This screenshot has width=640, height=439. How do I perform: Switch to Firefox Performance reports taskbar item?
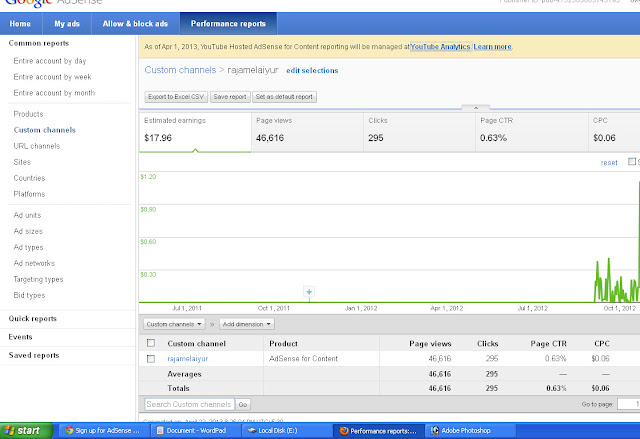point(378,430)
